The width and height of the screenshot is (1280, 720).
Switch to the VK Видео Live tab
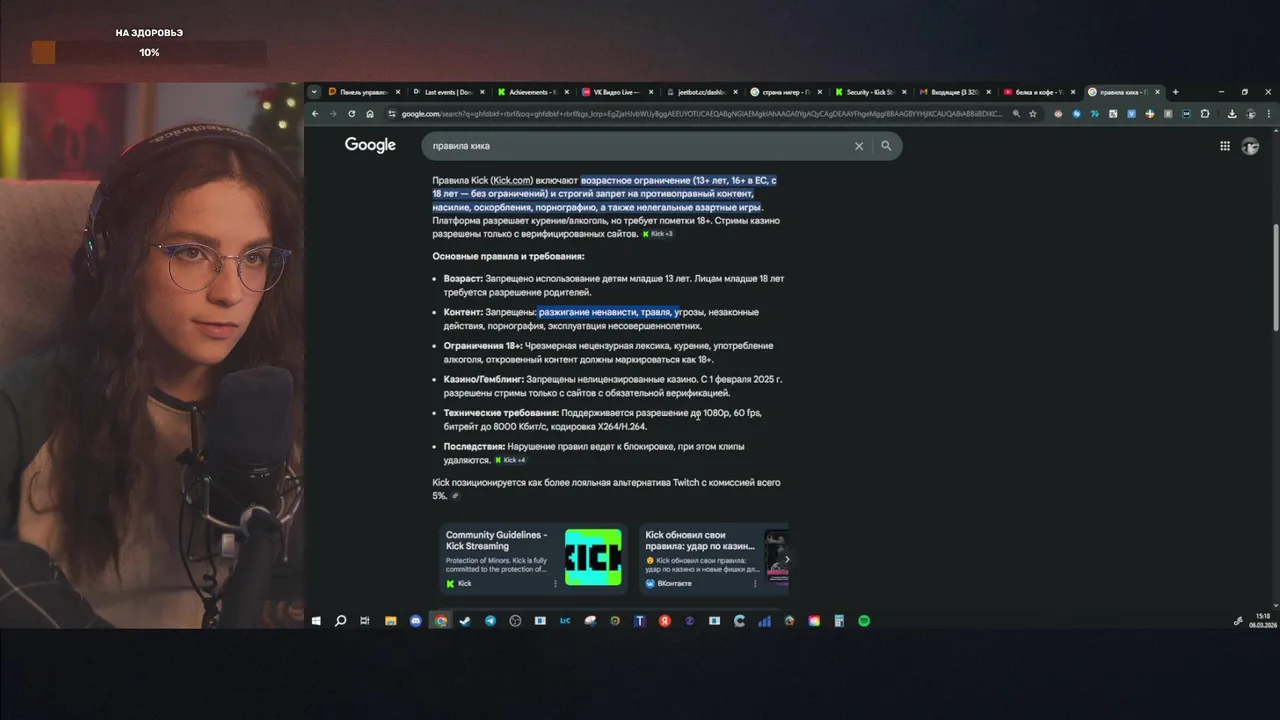click(x=617, y=92)
